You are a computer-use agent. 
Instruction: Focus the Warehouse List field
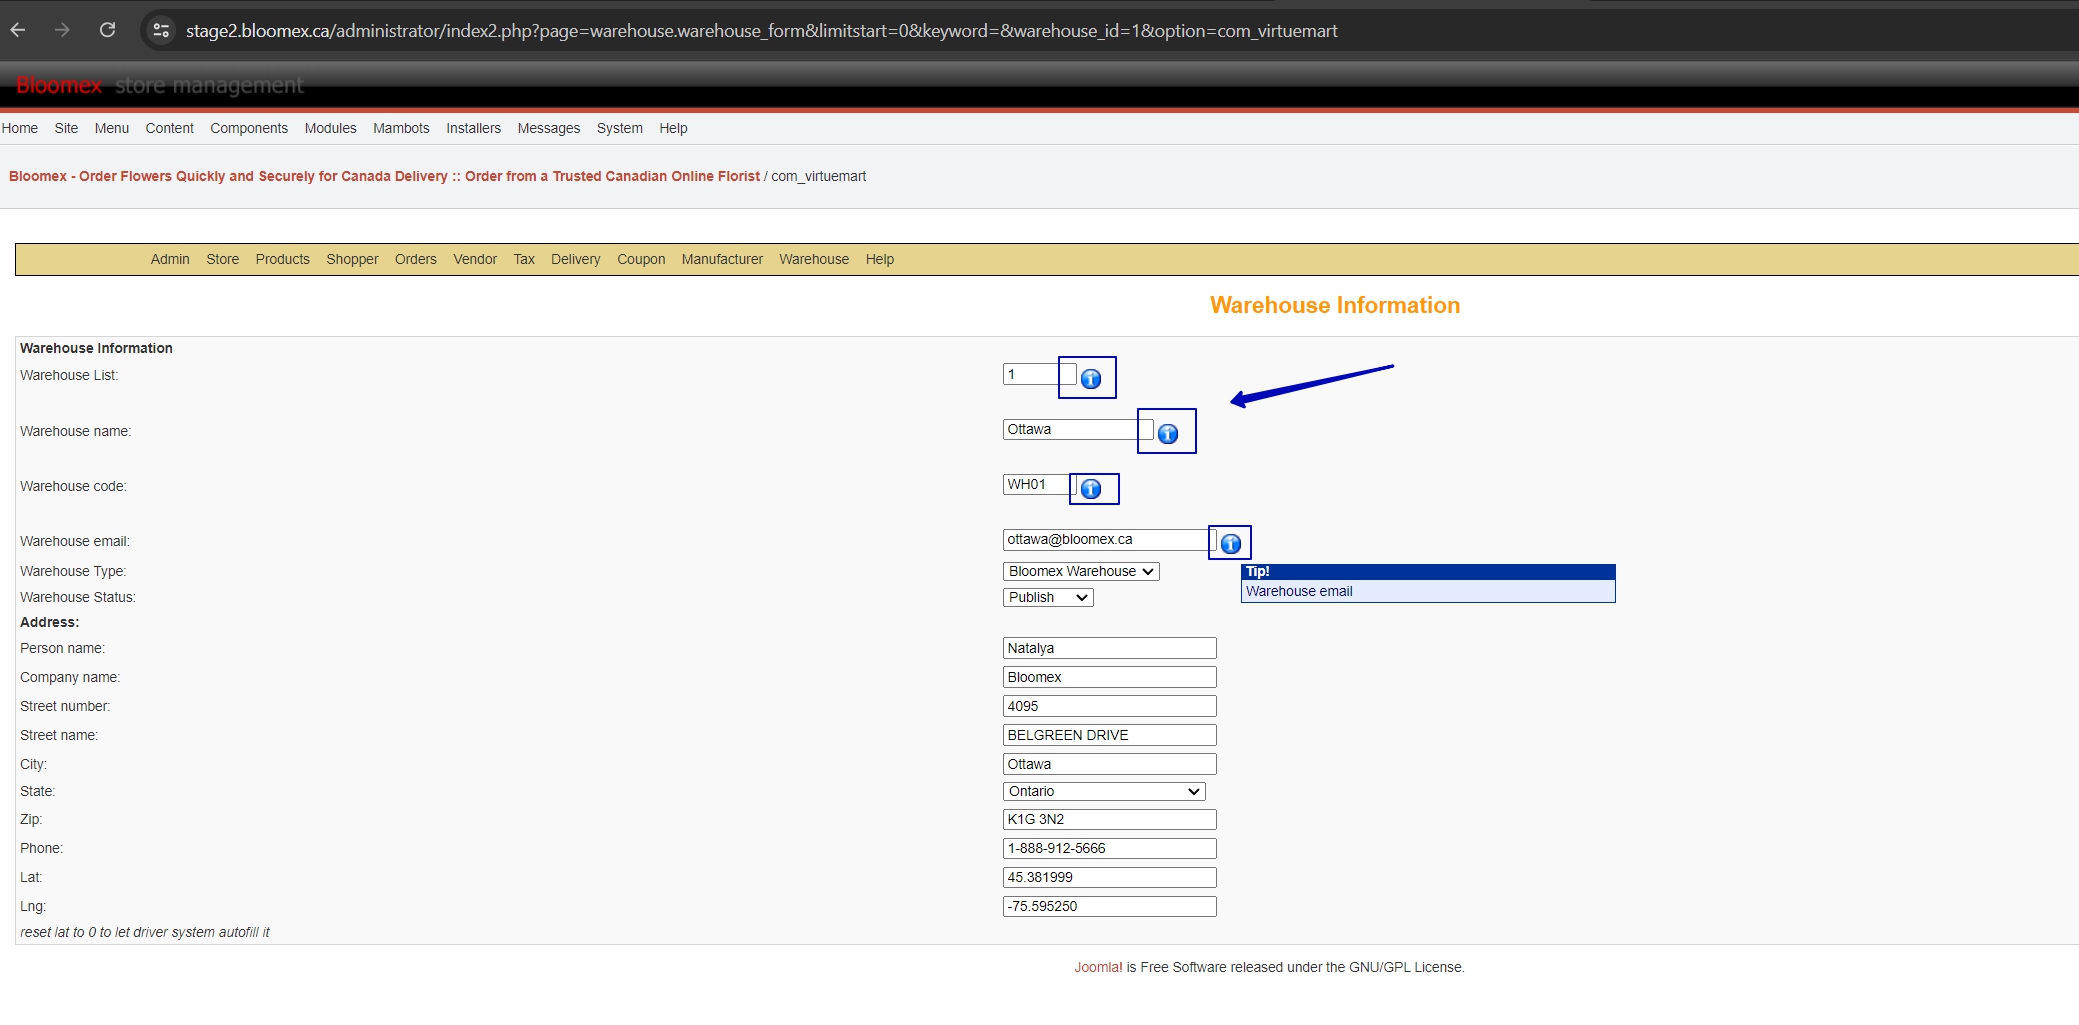1039,374
